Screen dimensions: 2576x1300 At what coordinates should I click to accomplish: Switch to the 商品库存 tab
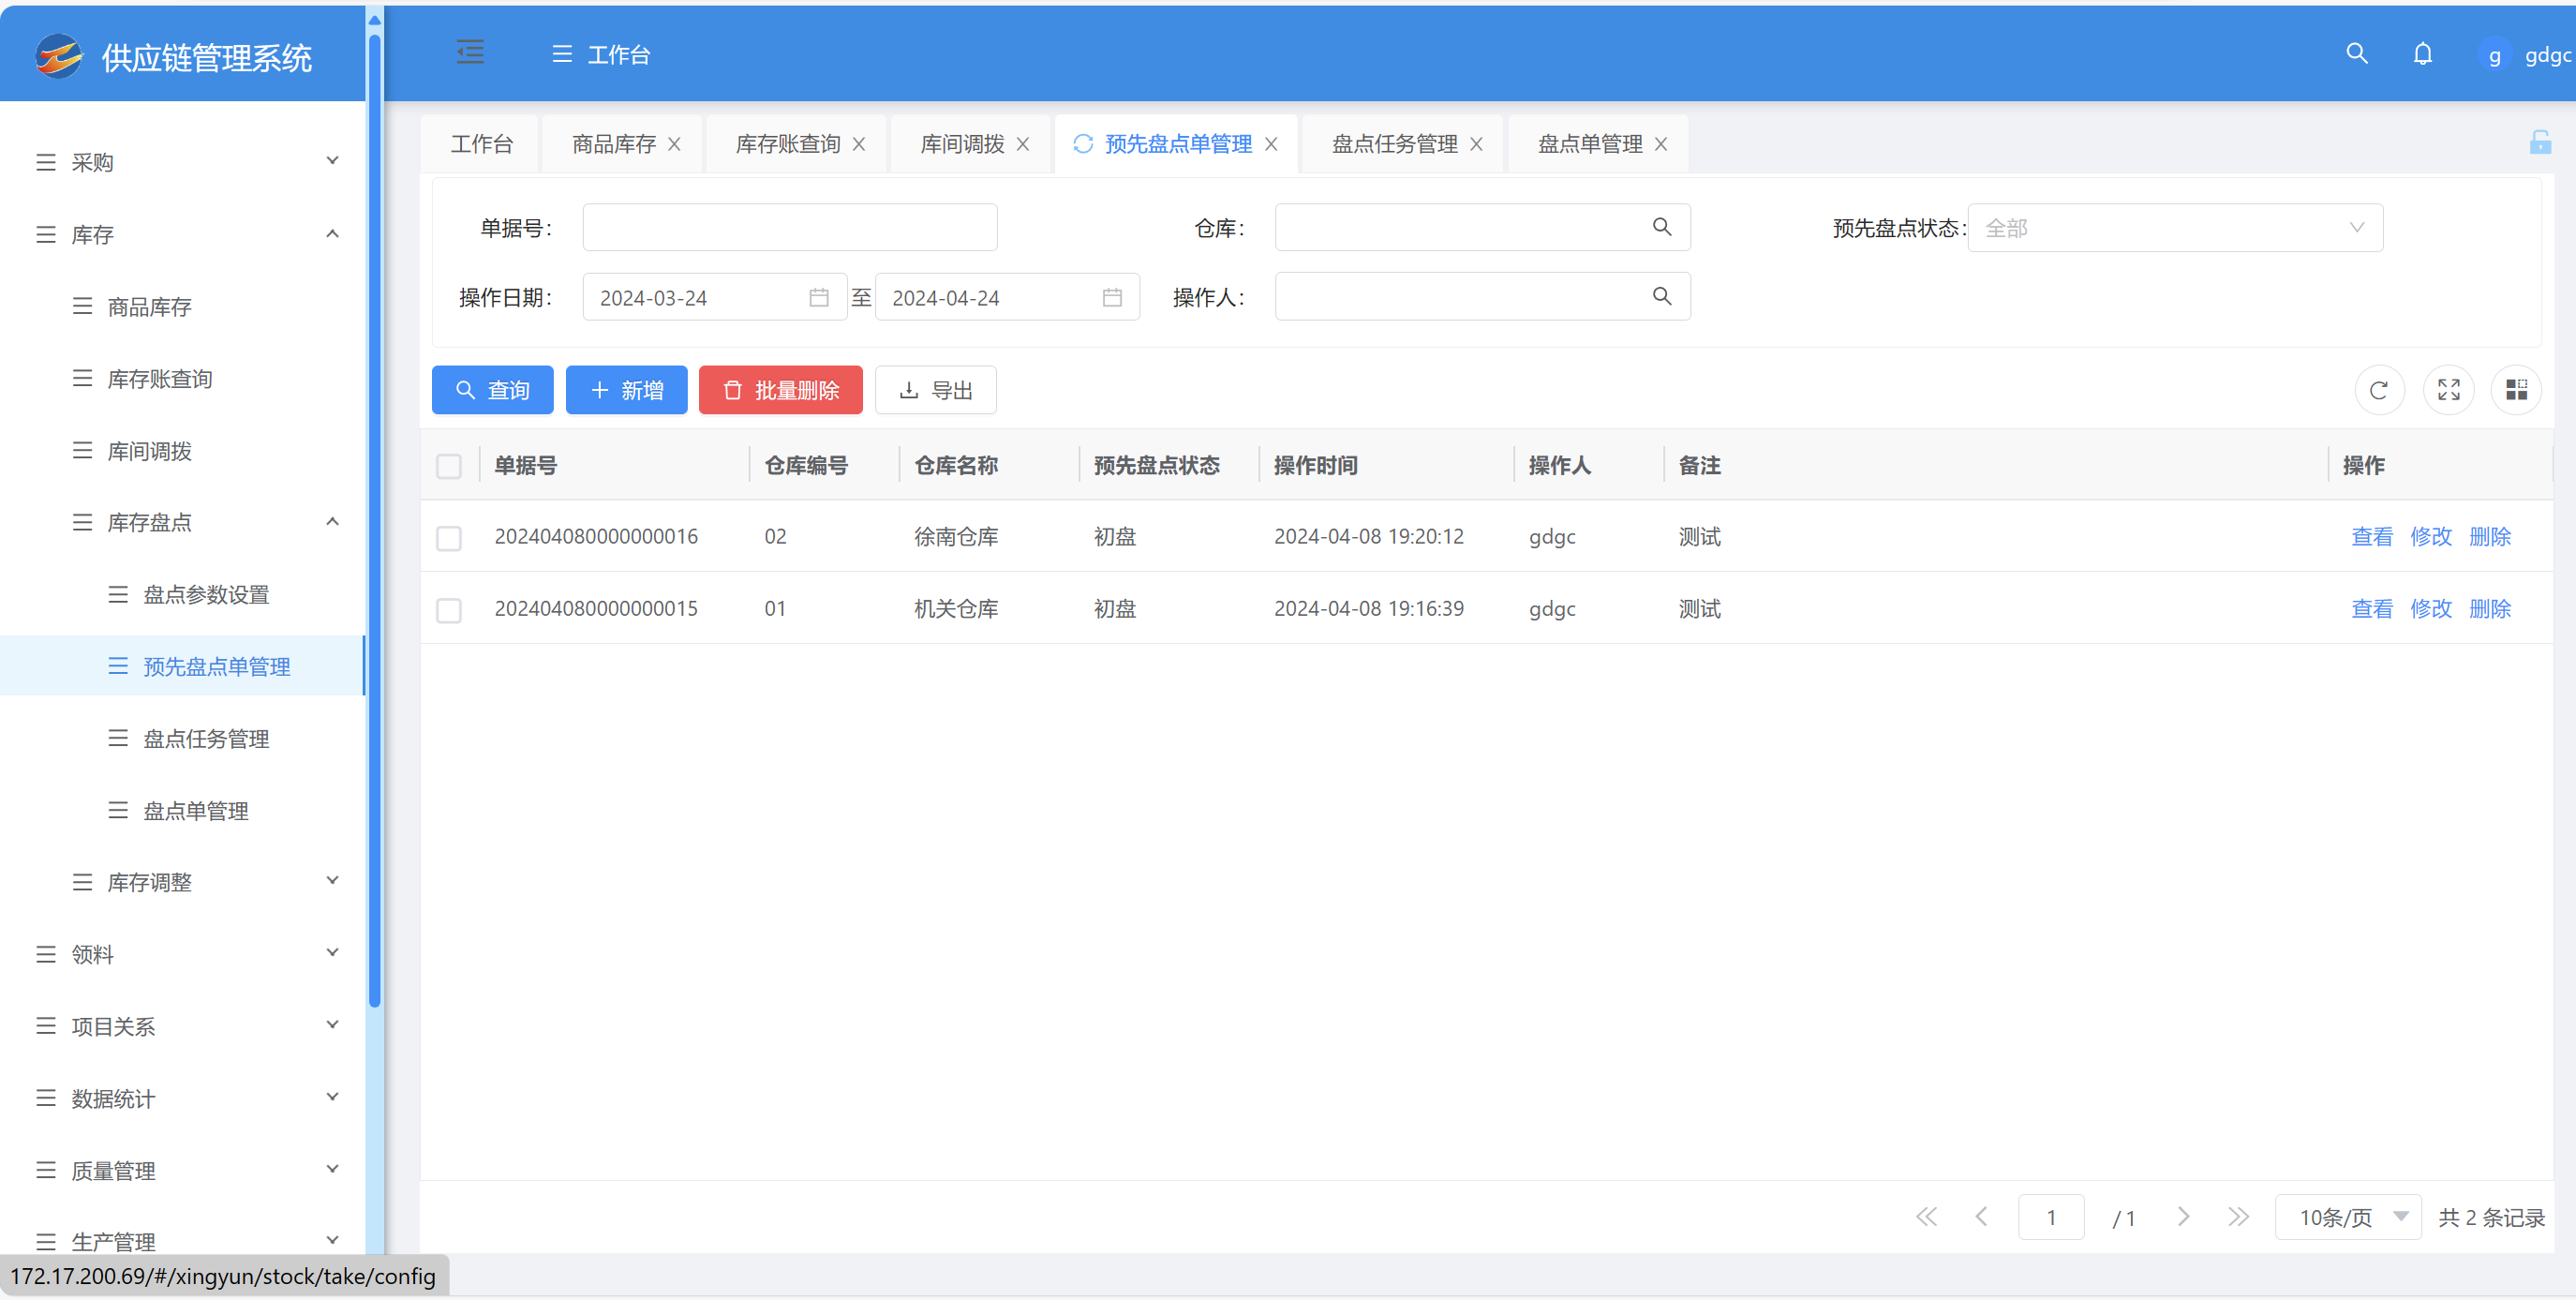click(x=613, y=144)
